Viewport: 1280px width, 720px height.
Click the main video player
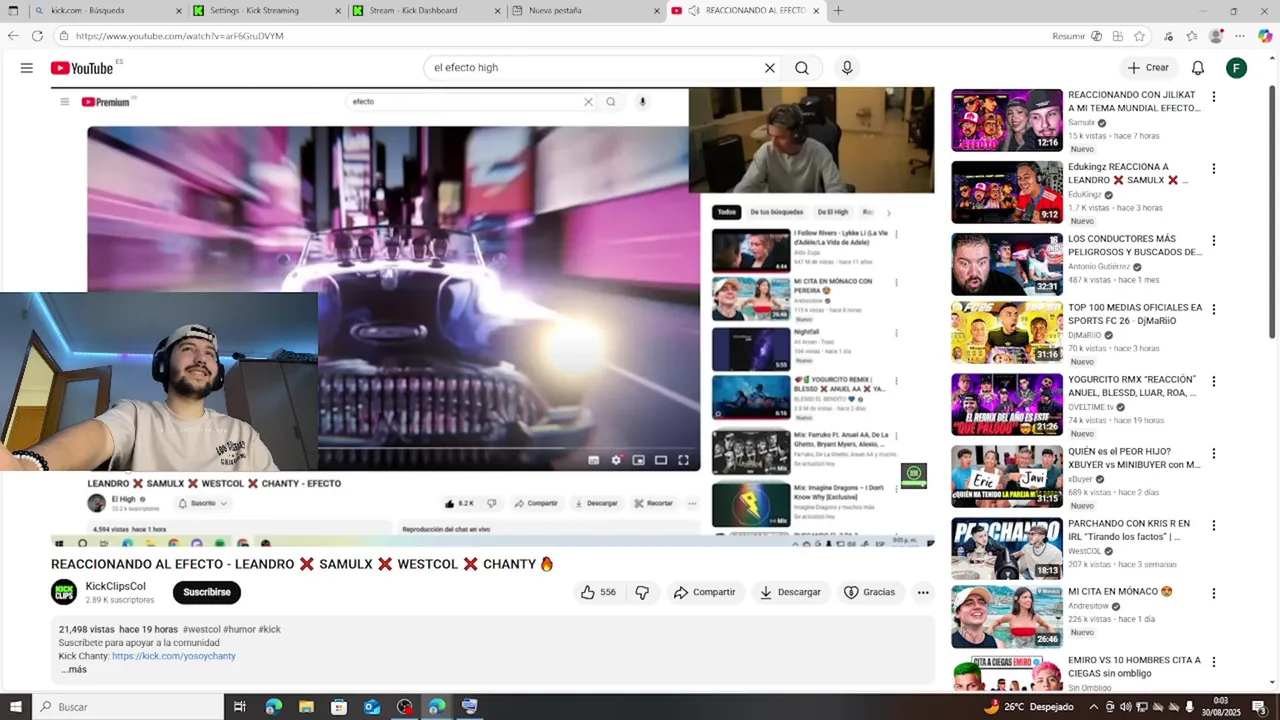pyautogui.click(x=493, y=318)
